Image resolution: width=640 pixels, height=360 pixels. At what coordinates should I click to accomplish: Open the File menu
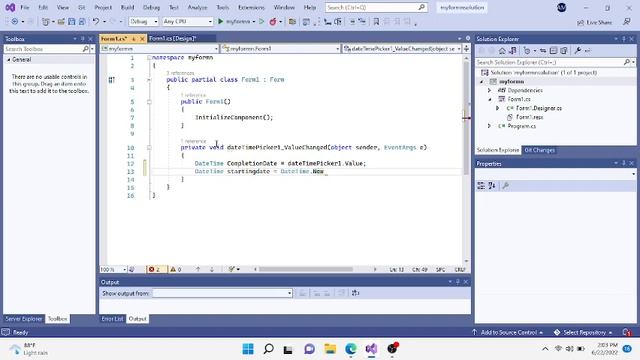coord(25,7)
